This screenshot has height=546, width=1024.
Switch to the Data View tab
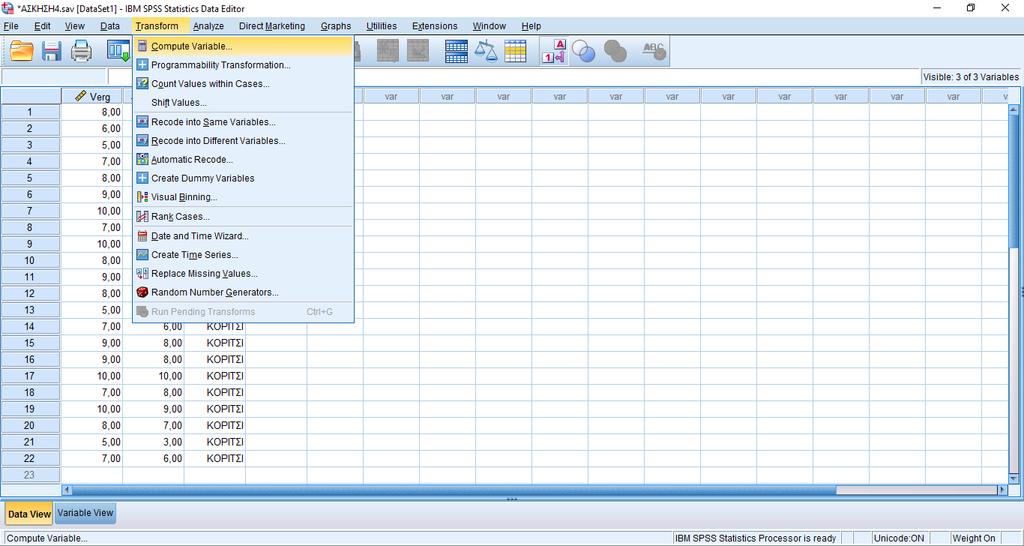29,513
